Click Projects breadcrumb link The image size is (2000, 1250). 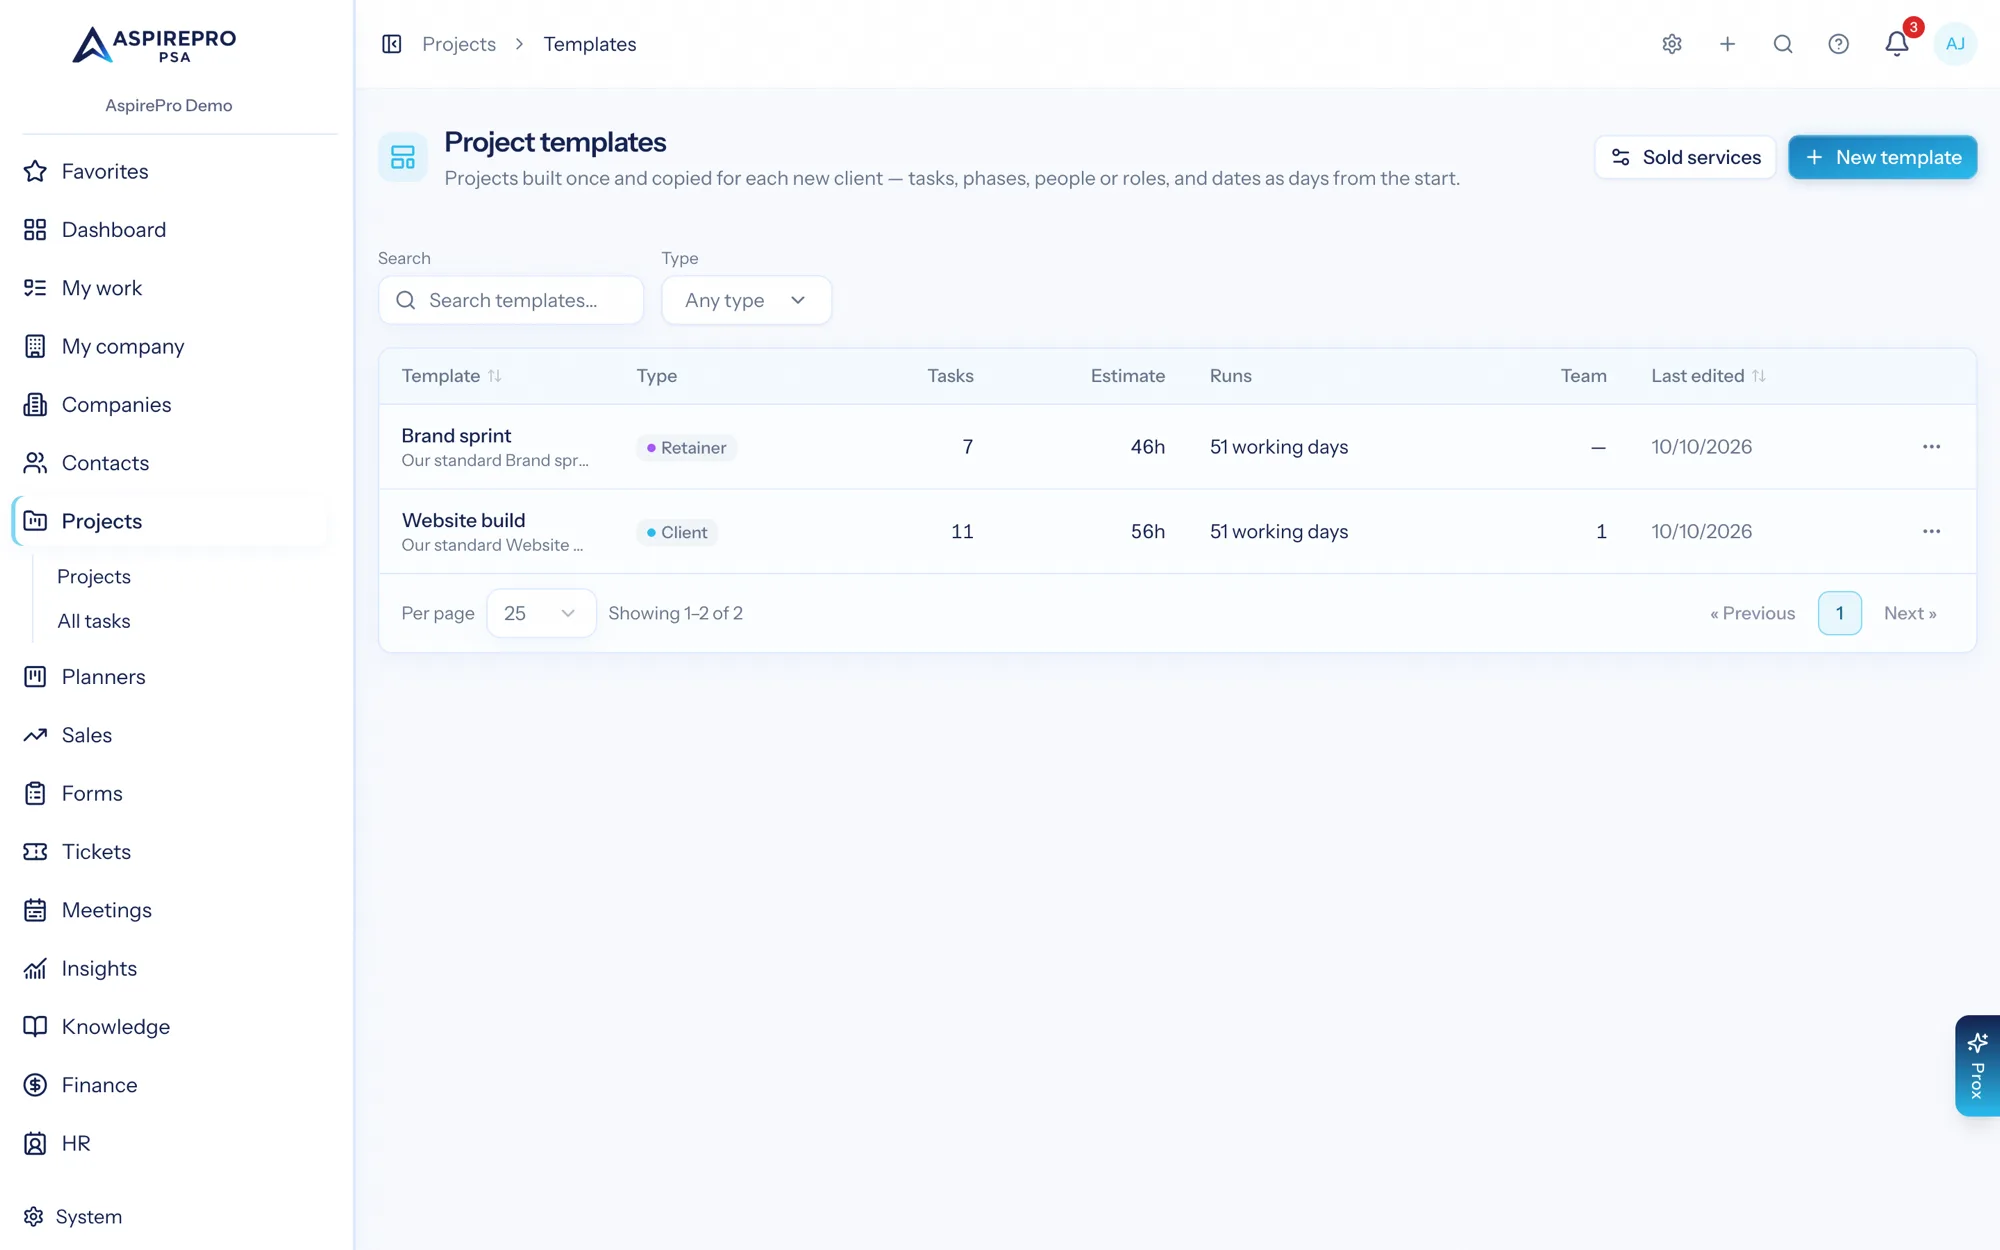tap(459, 44)
